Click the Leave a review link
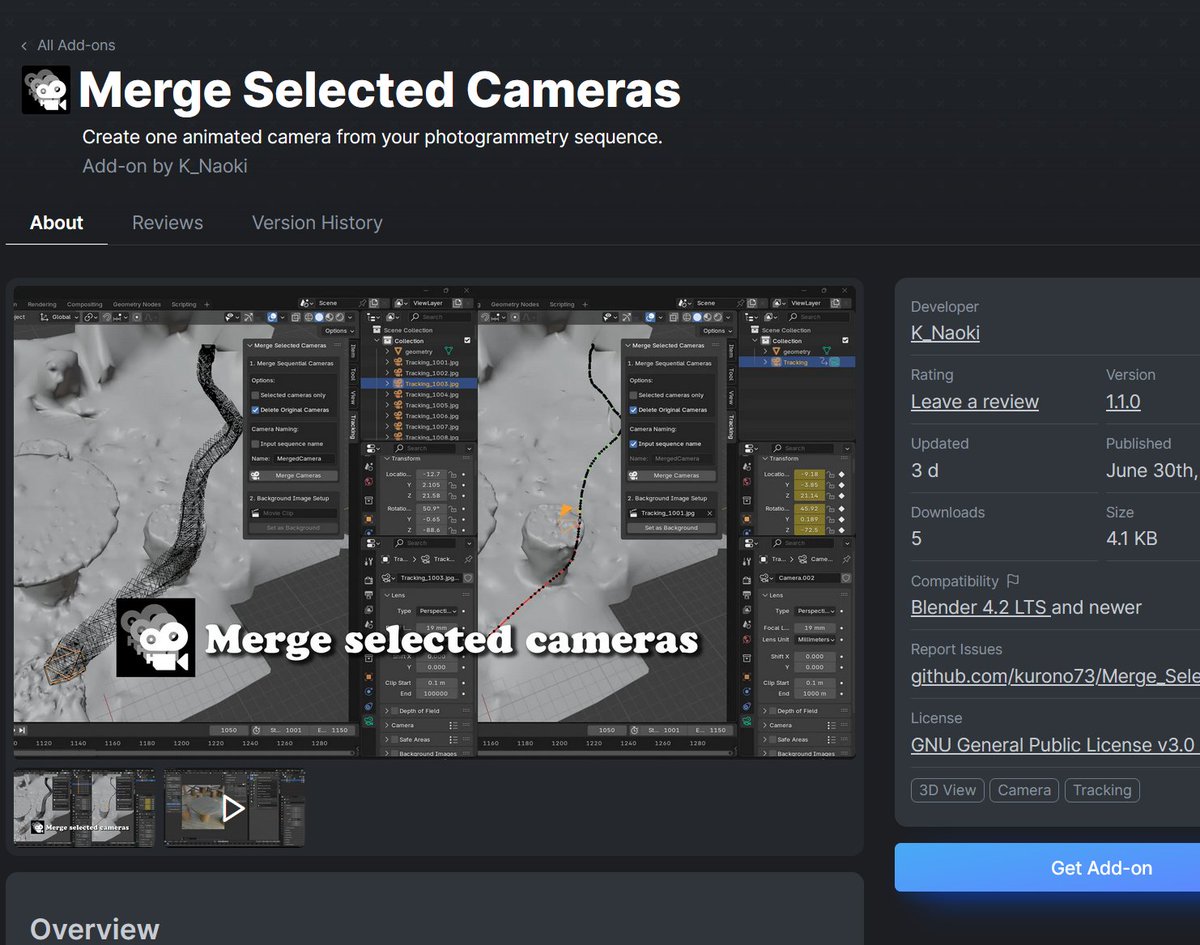This screenshot has height=945, width=1200. [x=975, y=402]
